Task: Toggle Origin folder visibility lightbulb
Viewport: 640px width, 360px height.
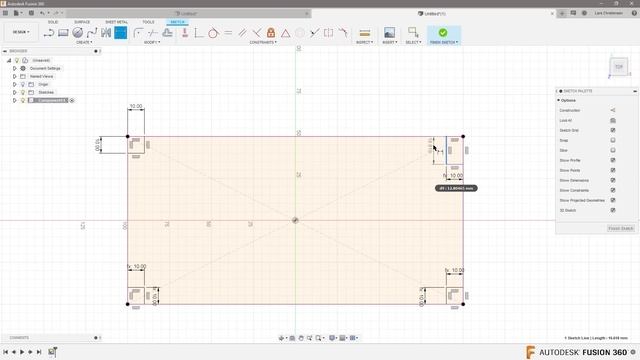Action: [23, 84]
